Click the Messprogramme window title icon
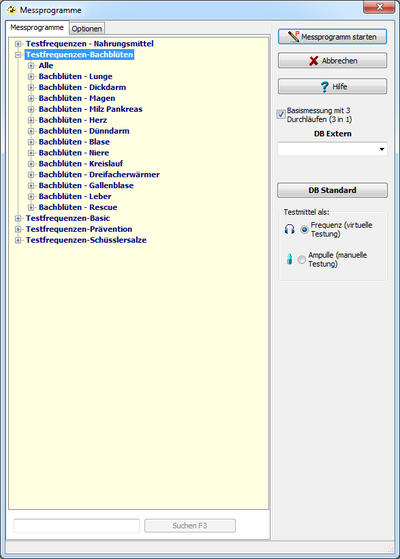This screenshot has width=400, height=559. click(x=11, y=10)
